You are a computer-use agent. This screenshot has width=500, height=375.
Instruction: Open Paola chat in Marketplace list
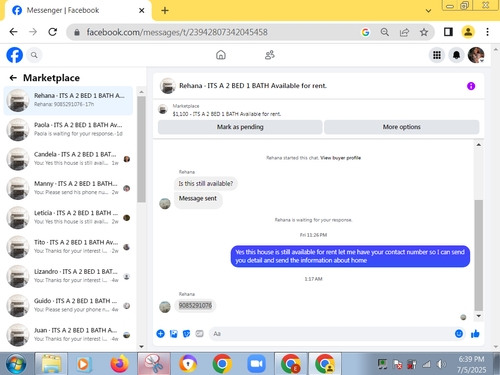pyautogui.click(x=68, y=129)
